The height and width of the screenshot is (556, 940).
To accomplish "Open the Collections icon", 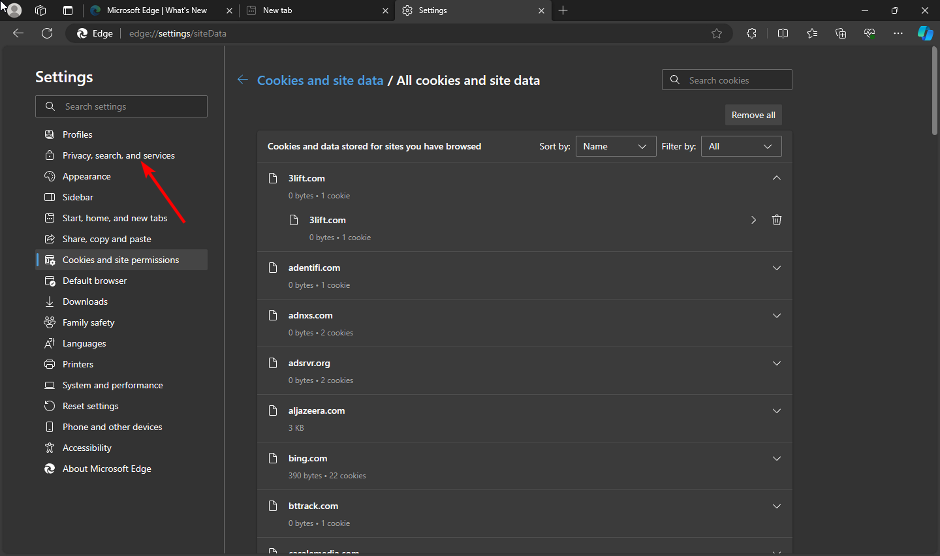I will click(x=840, y=34).
